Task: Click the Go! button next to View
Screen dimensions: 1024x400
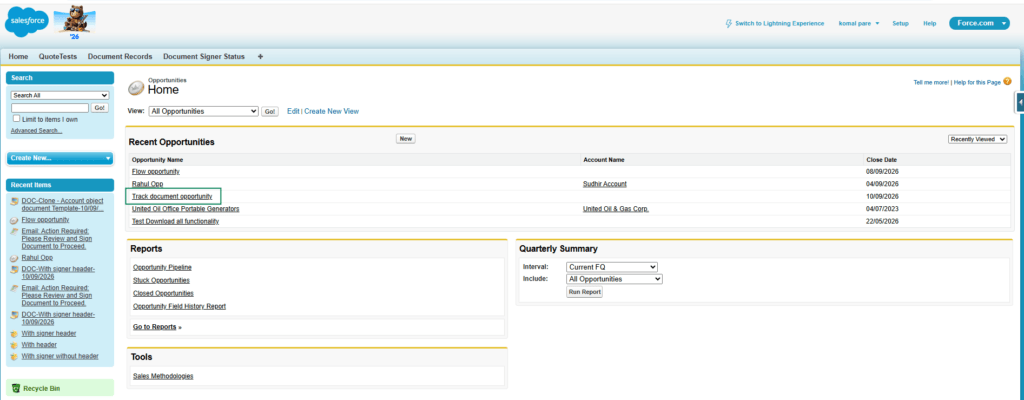Action: tap(270, 112)
